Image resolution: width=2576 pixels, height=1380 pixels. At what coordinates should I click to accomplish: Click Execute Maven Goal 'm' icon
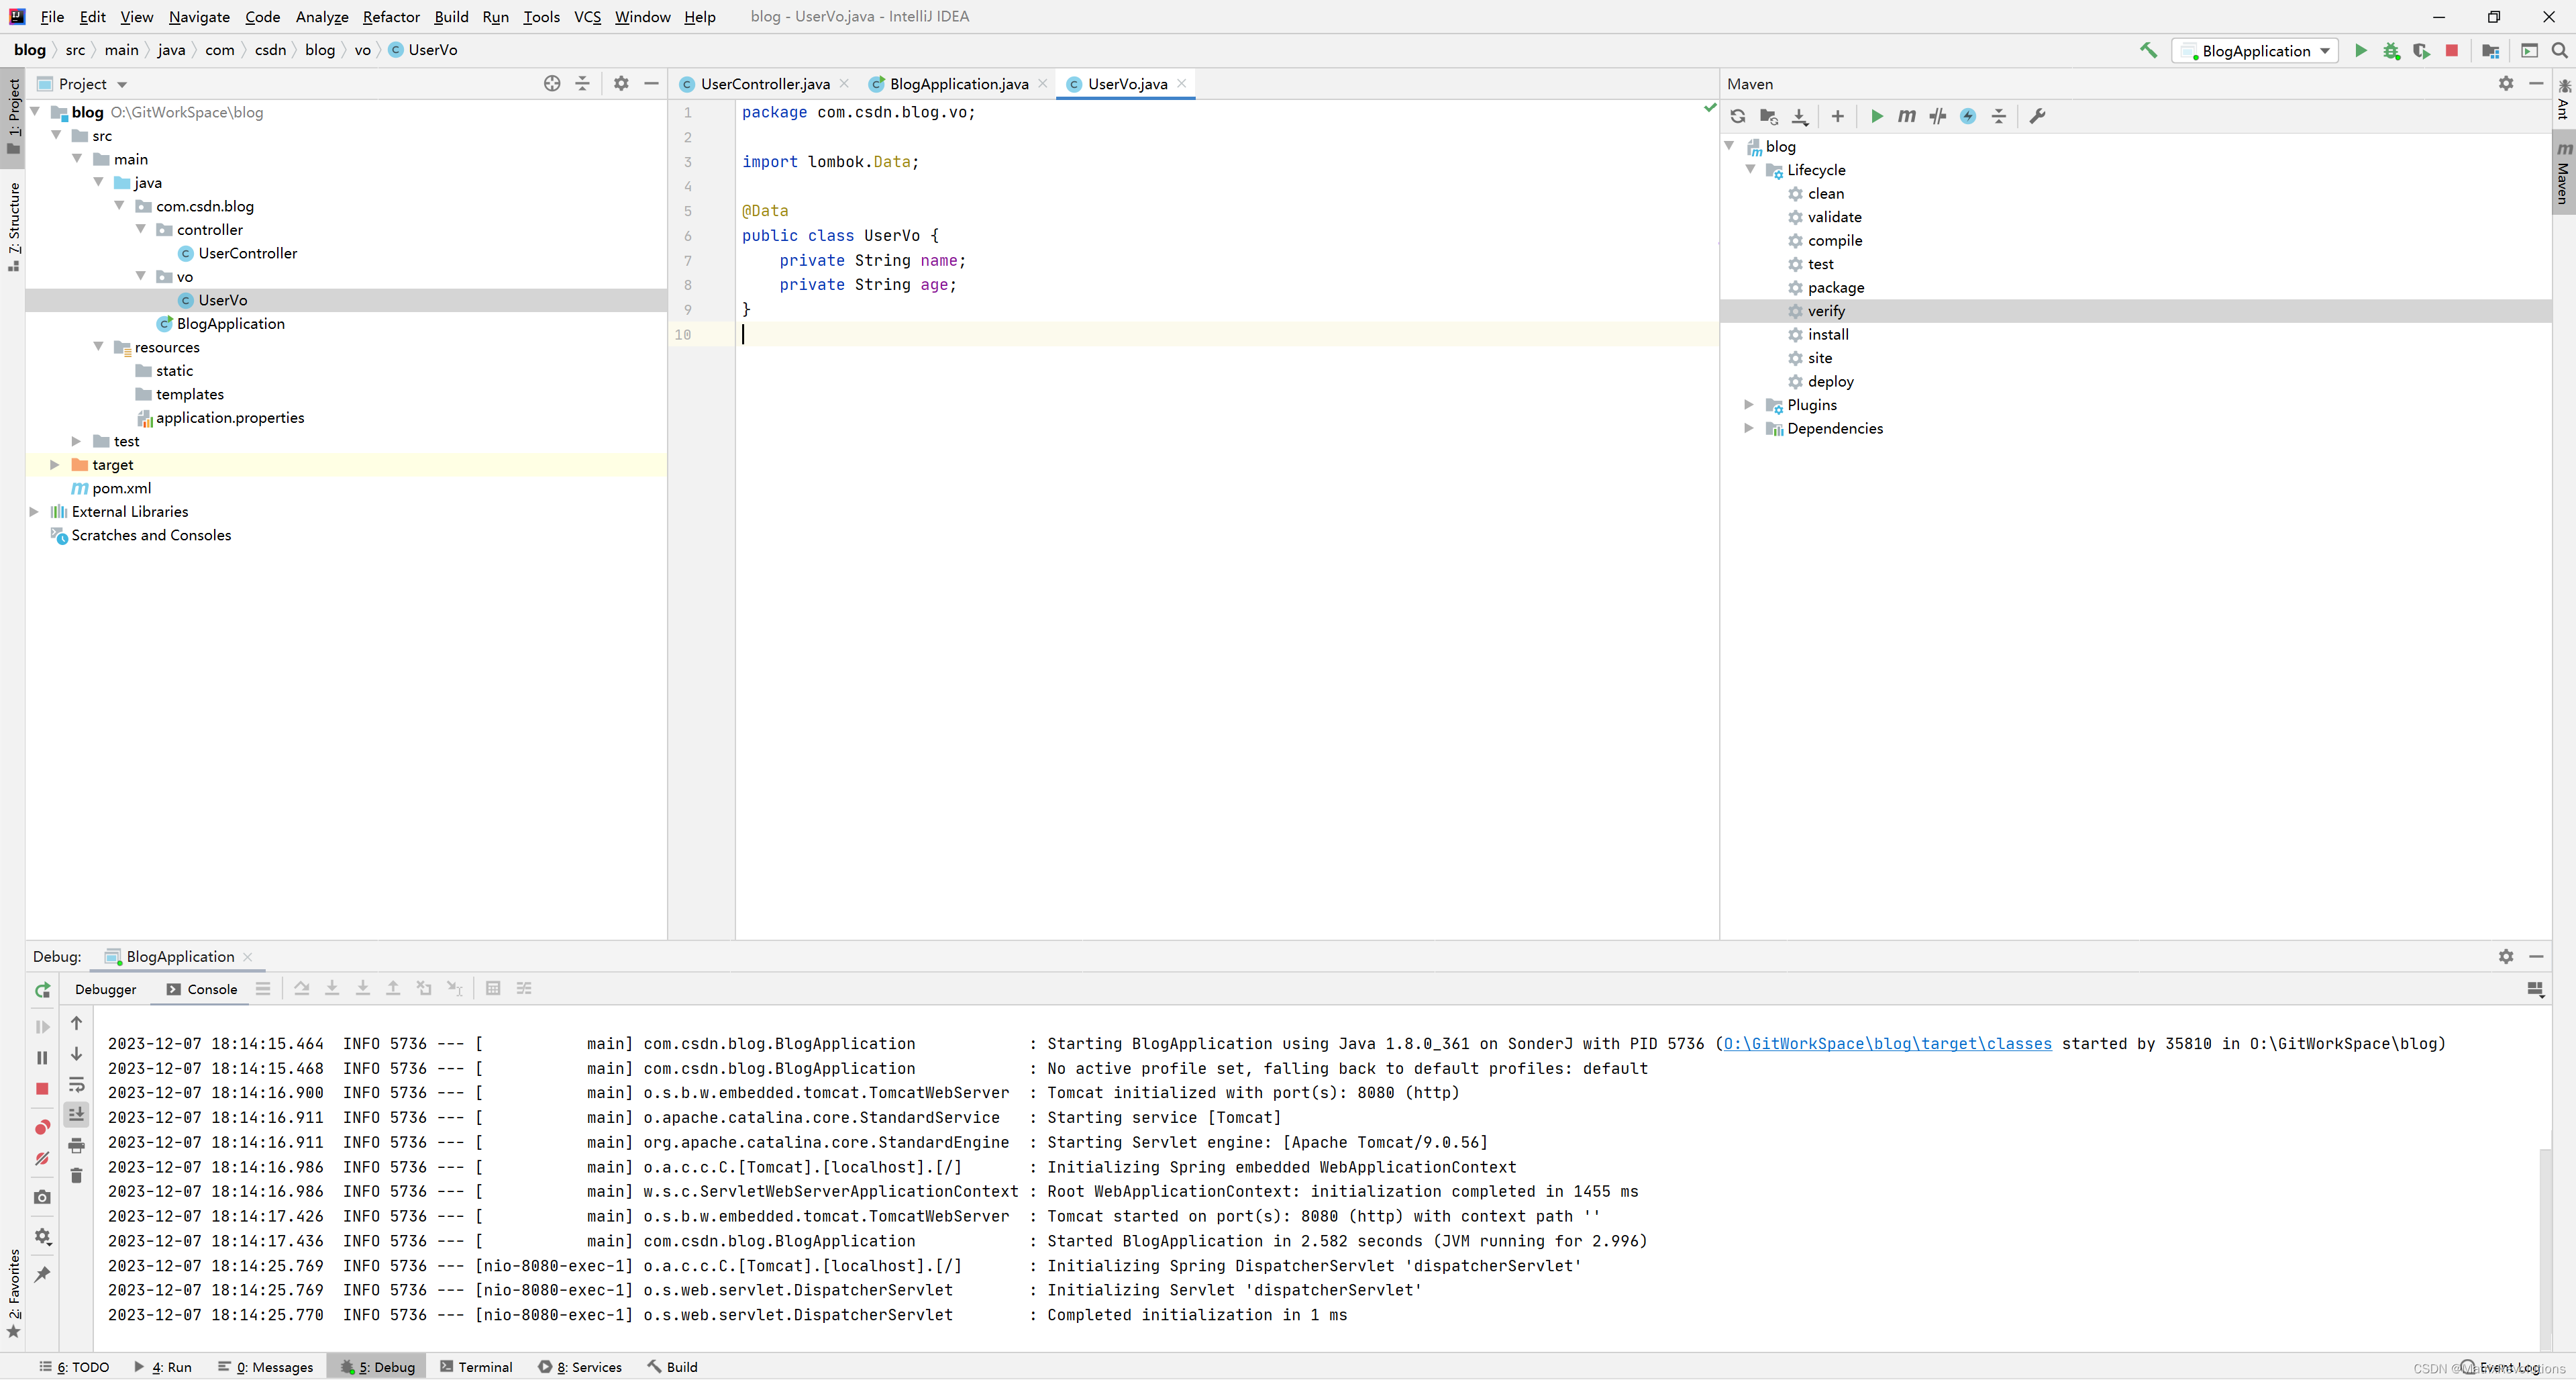tap(1907, 116)
